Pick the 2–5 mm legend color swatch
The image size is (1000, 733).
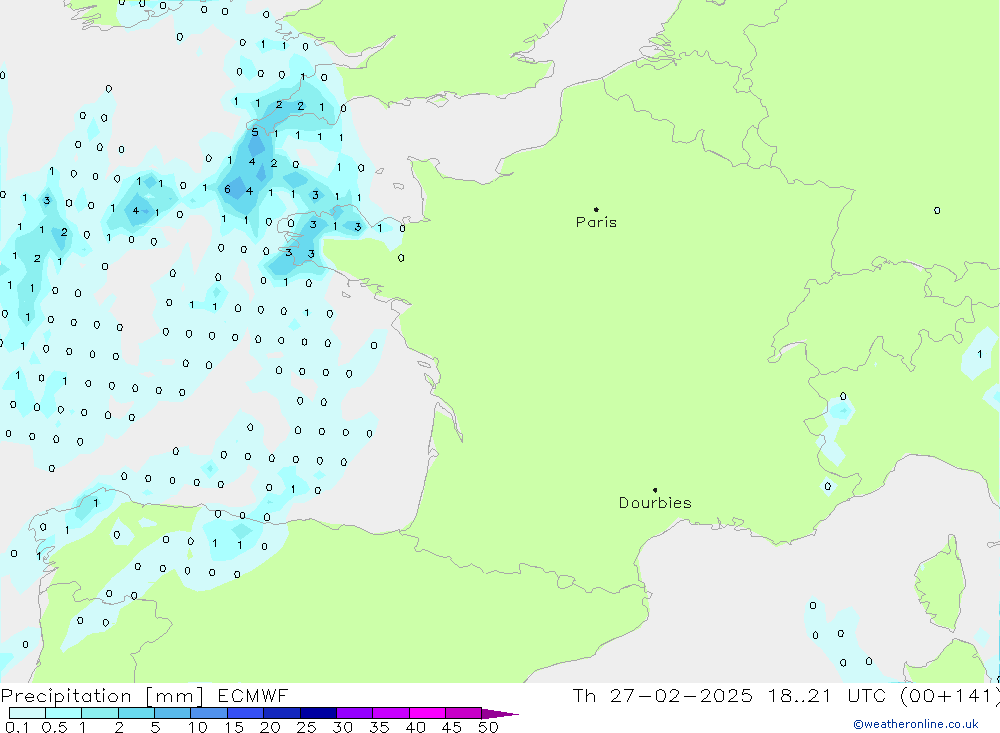click(x=136, y=713)
